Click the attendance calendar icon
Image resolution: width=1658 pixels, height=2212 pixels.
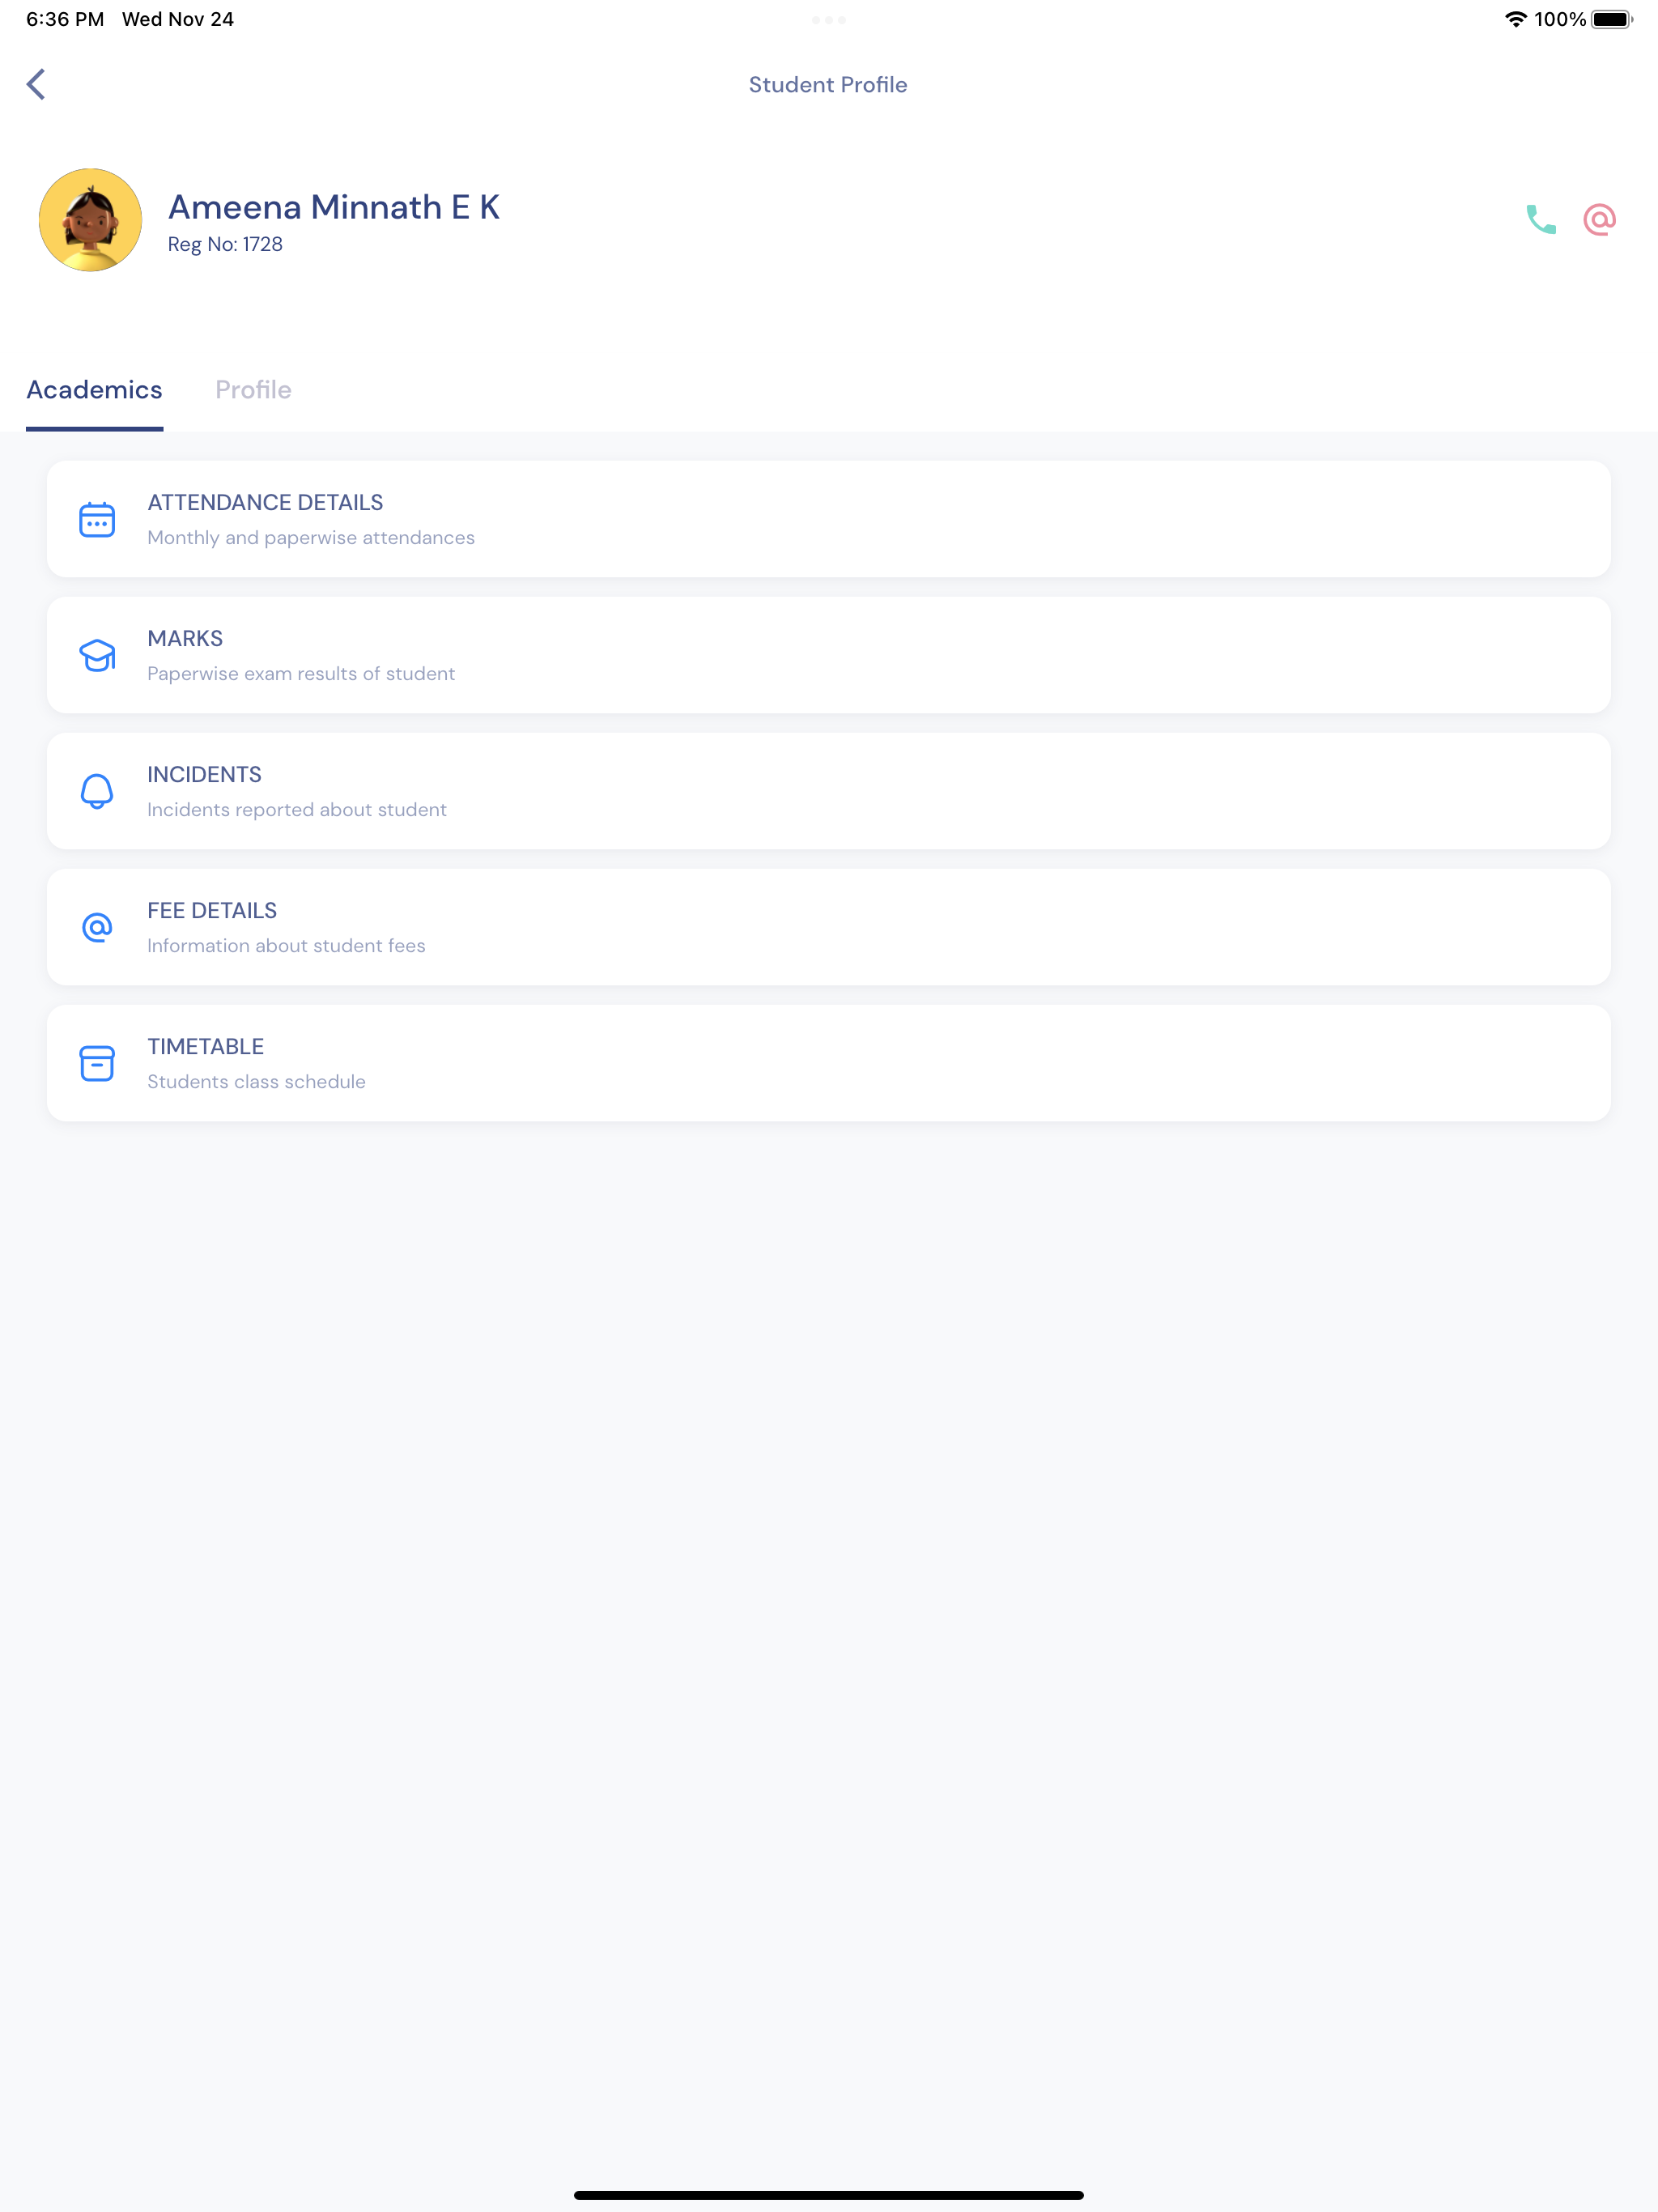coord(97,519)
